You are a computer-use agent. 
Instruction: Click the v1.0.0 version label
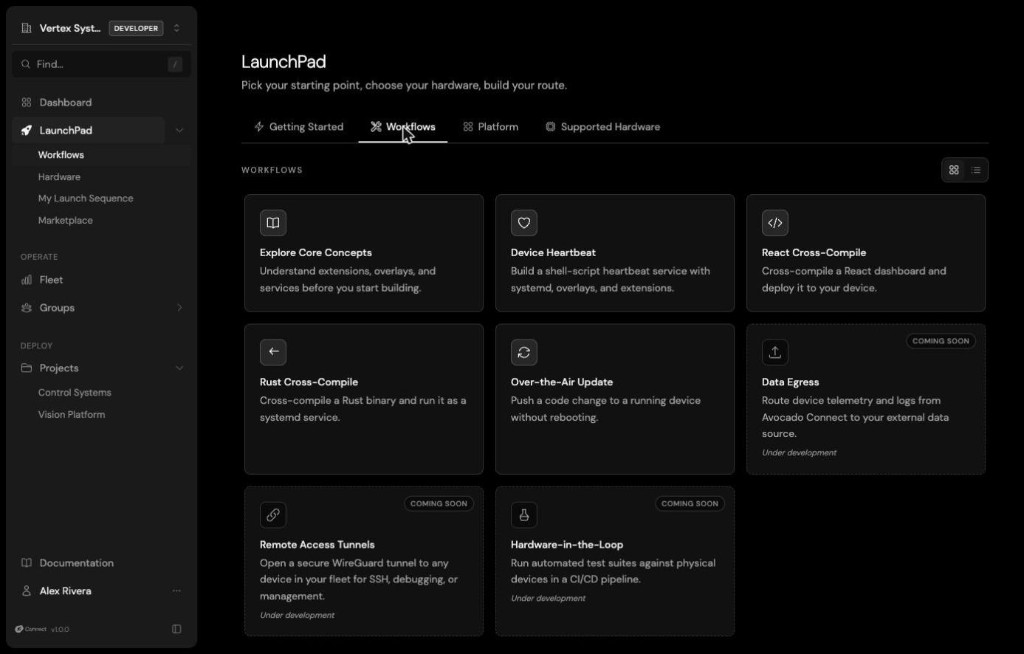coord(60,630)
